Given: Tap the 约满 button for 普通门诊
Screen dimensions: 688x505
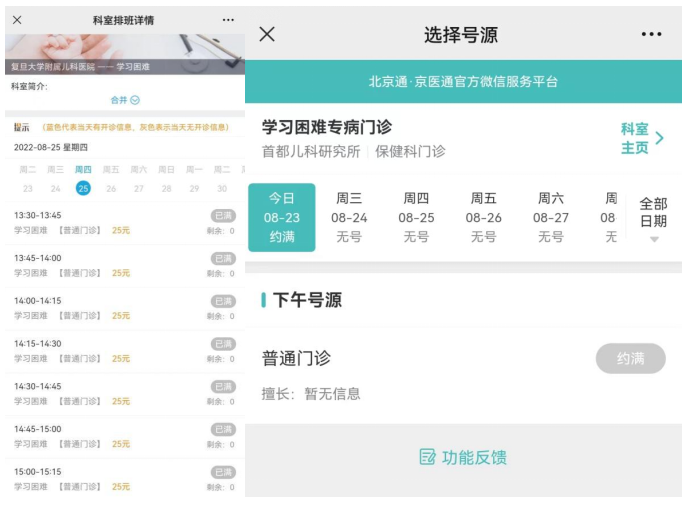Looking at the screenshot, I should point(630,358).
